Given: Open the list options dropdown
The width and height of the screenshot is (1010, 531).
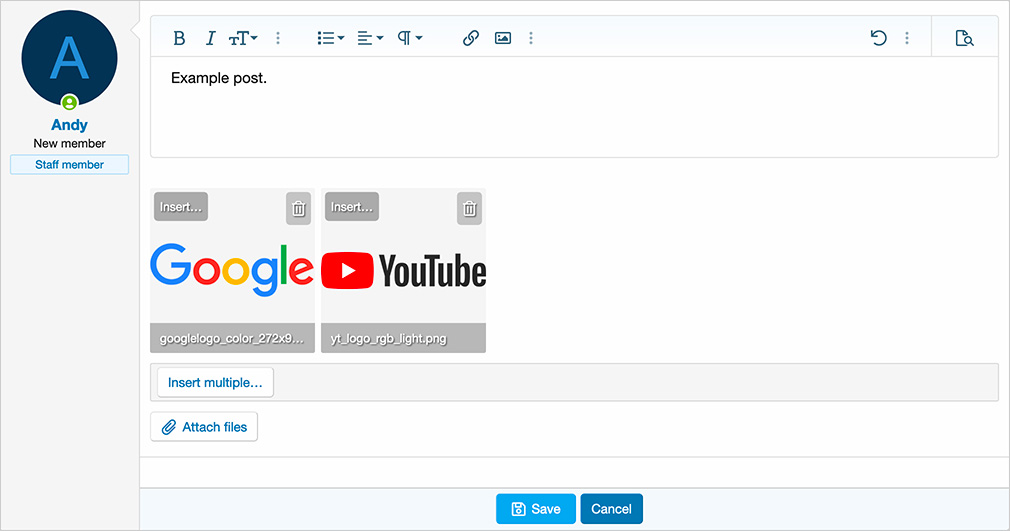Looking at the screenshot, I should pyautogui.click(x=330, y=39).
